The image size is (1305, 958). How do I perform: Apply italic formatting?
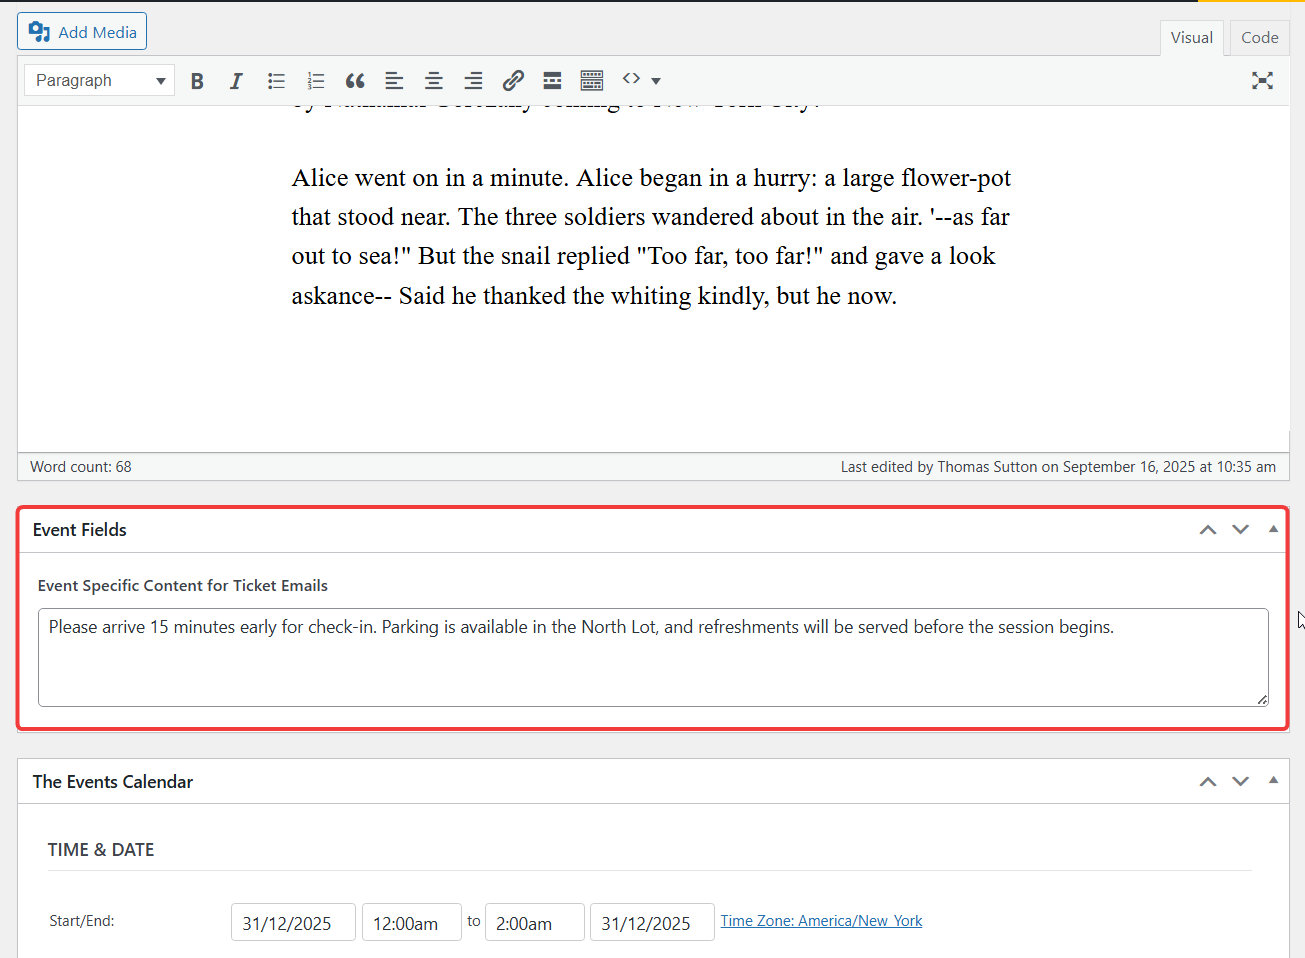click(236, 81)
